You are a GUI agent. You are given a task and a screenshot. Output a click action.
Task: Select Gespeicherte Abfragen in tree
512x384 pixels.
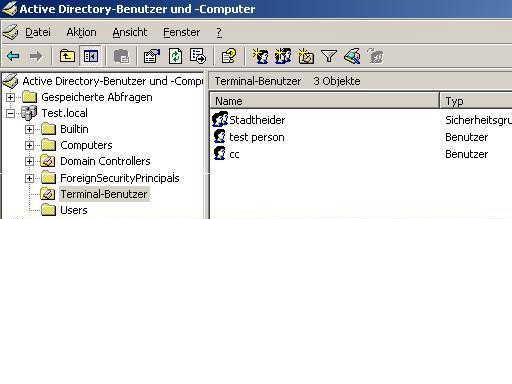point(97,97)
